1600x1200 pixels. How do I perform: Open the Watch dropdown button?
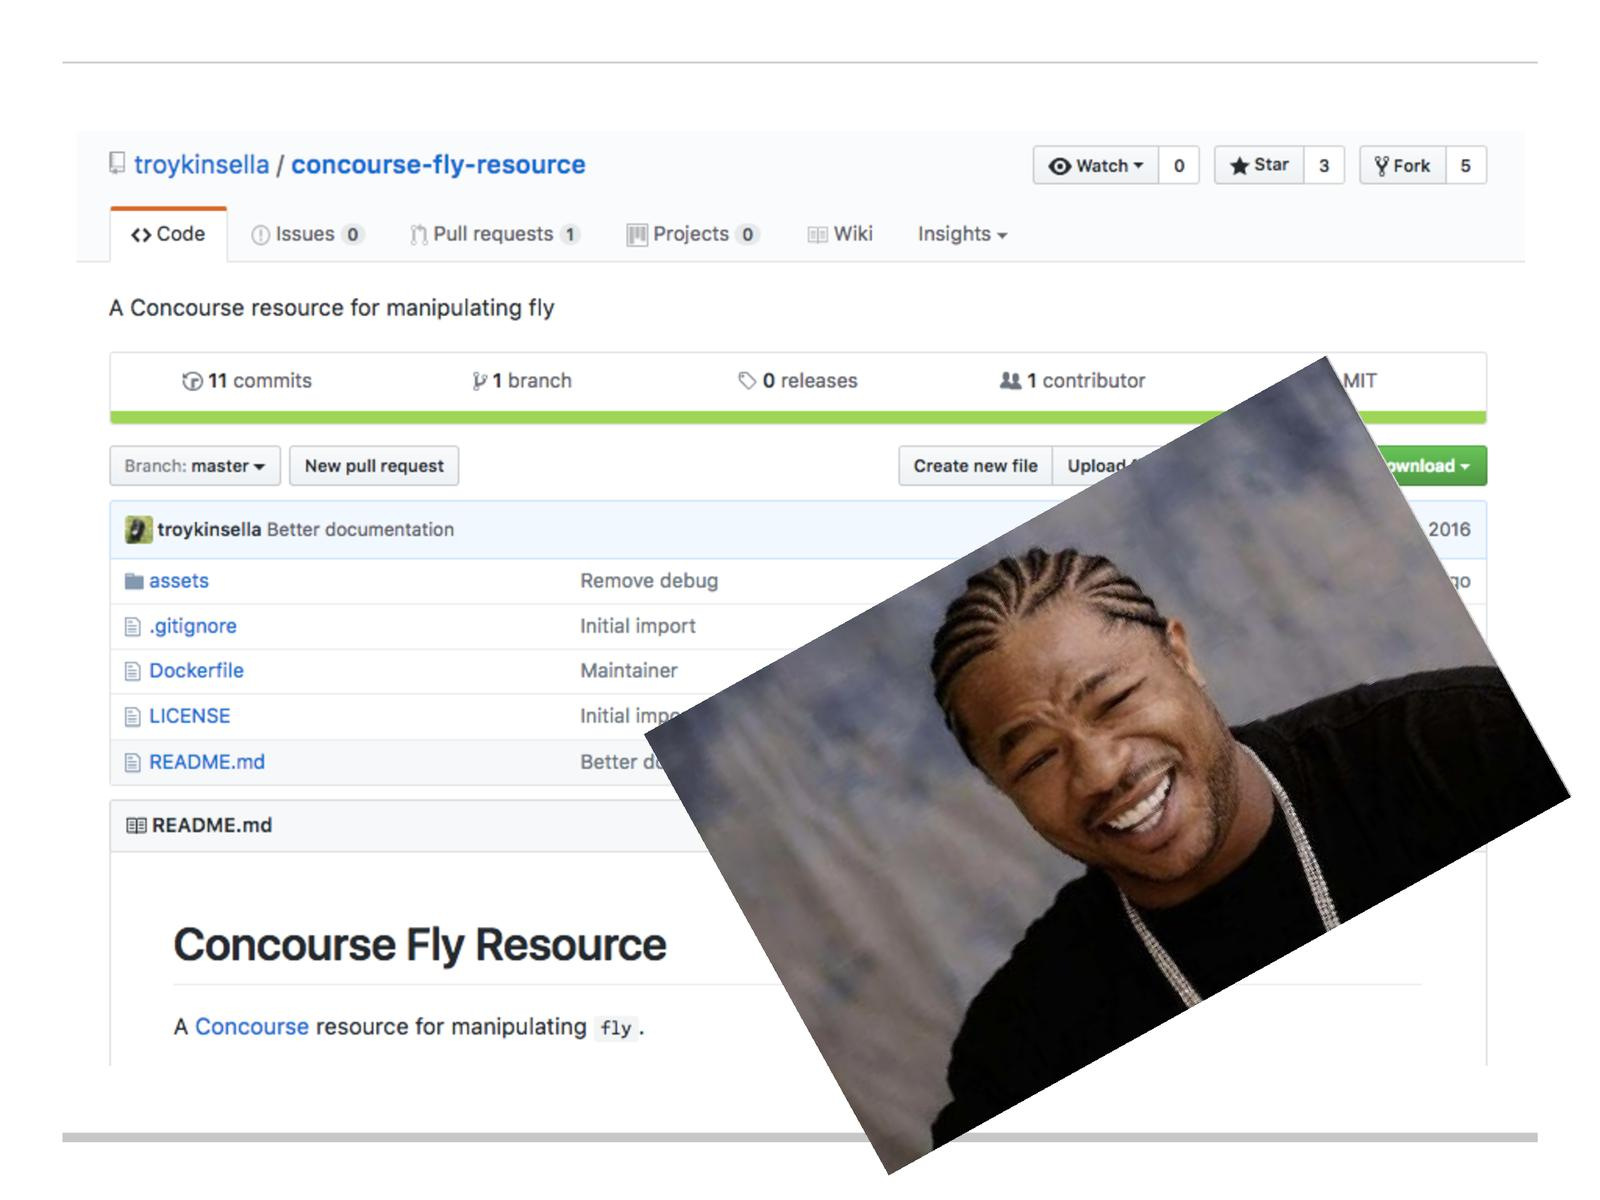point(1096,166)
